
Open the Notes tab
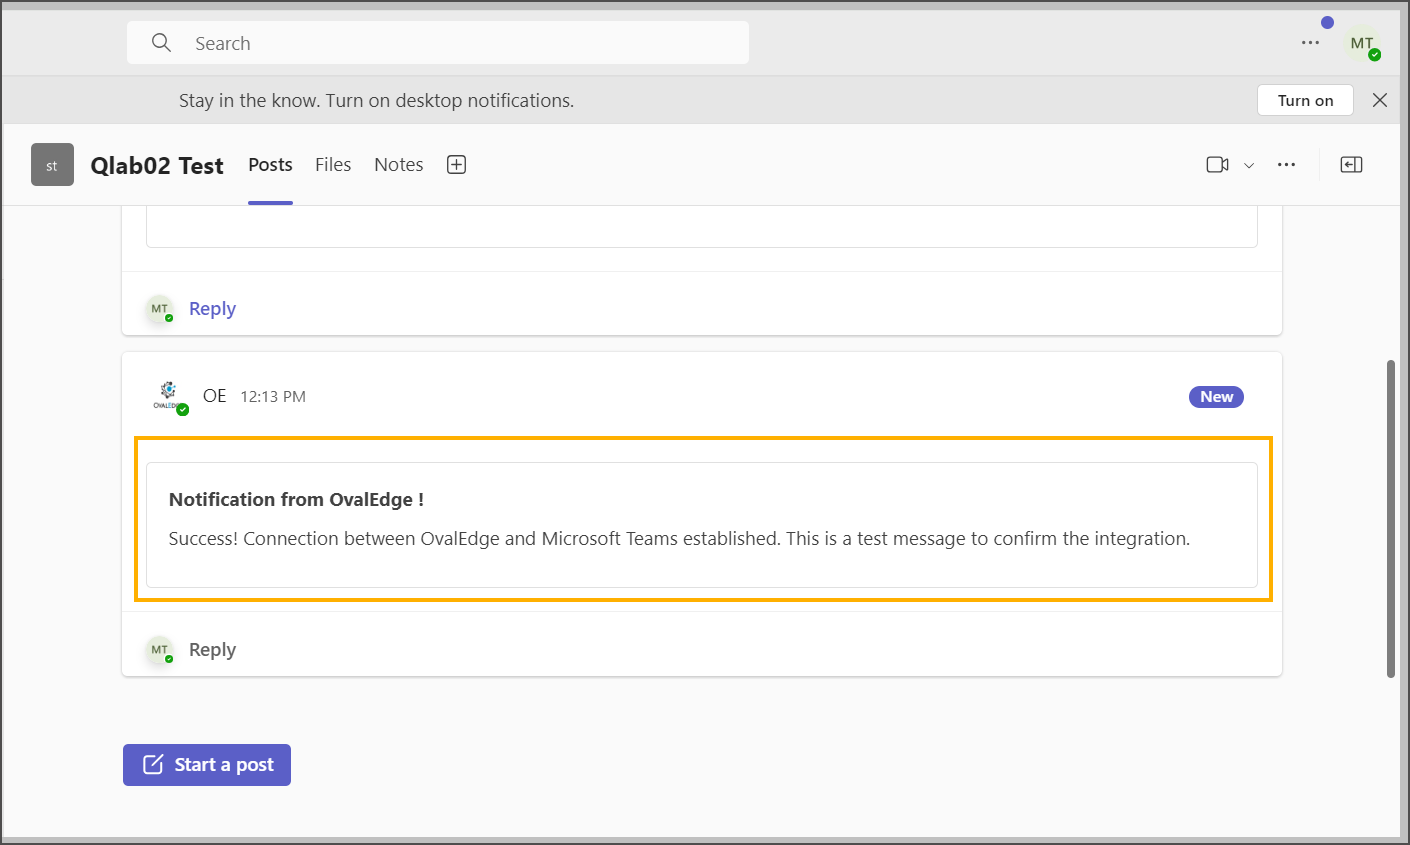tap(398, 165)
